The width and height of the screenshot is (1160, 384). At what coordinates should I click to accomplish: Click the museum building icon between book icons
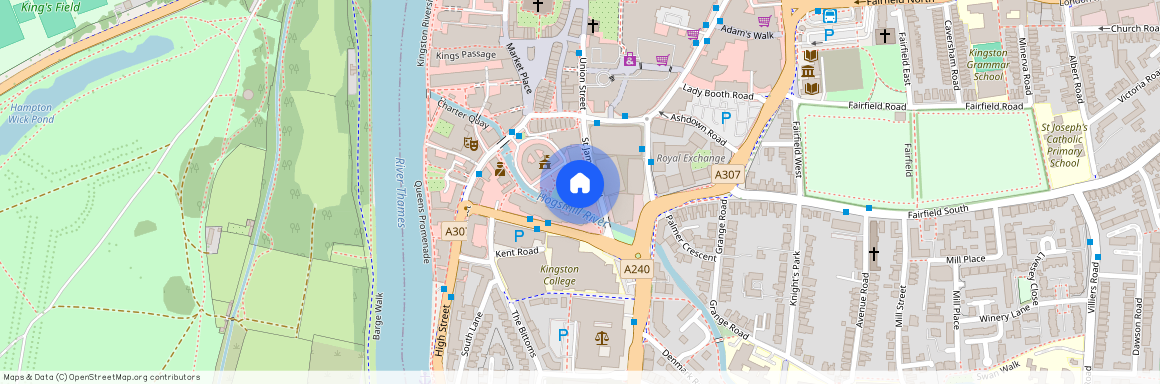click(809, 72)
